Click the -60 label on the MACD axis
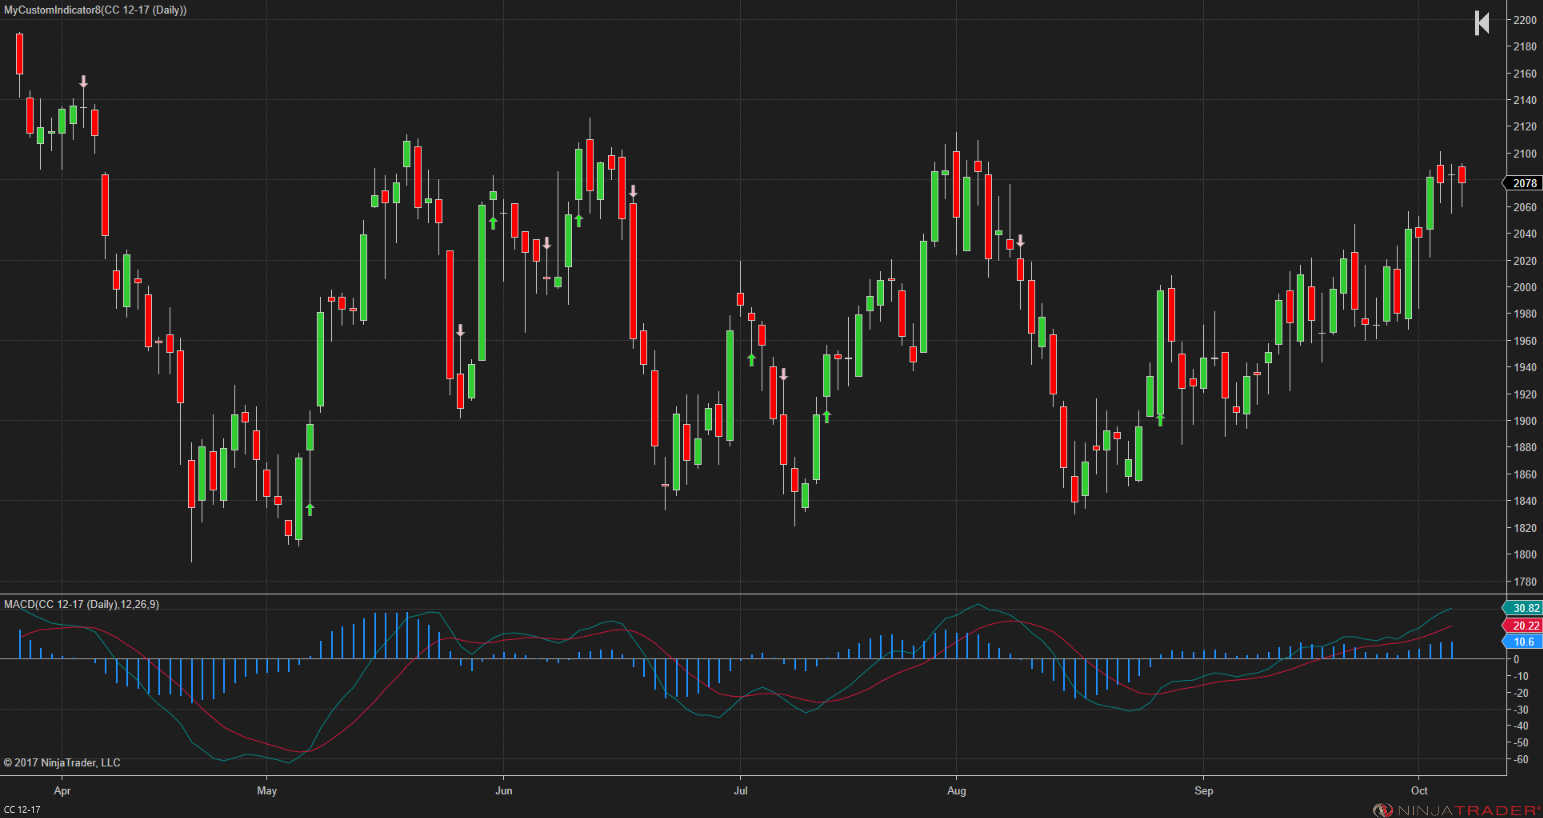The image size is (1543, 818). [1521, 759]
